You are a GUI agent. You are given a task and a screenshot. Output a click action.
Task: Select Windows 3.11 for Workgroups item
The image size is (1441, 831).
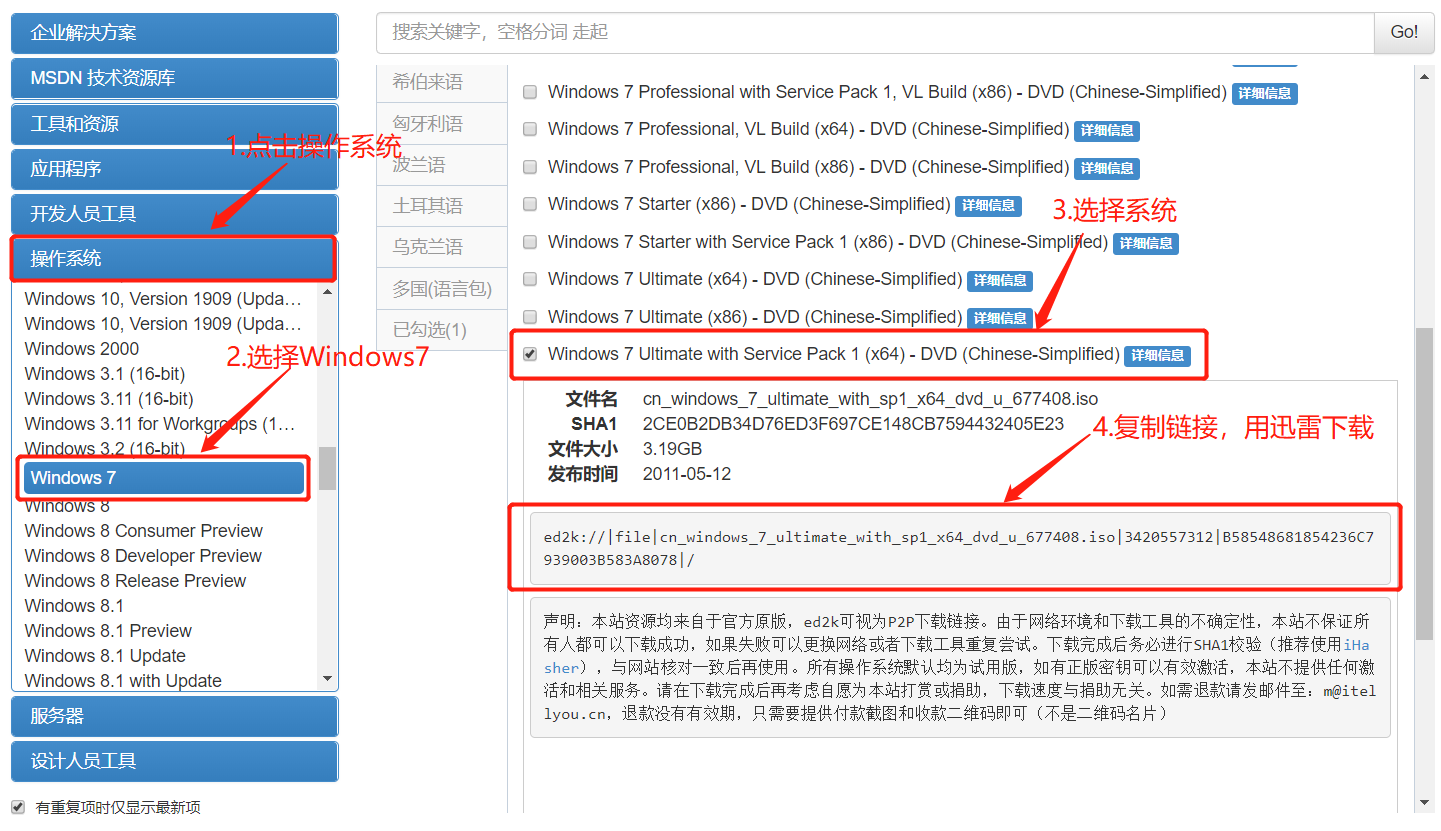160,424
